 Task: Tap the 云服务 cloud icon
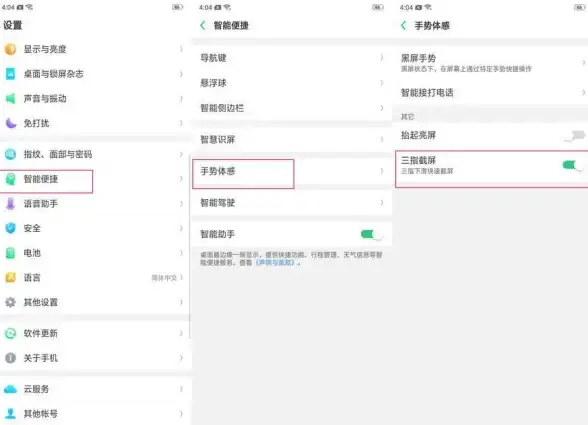pos(10,389)
